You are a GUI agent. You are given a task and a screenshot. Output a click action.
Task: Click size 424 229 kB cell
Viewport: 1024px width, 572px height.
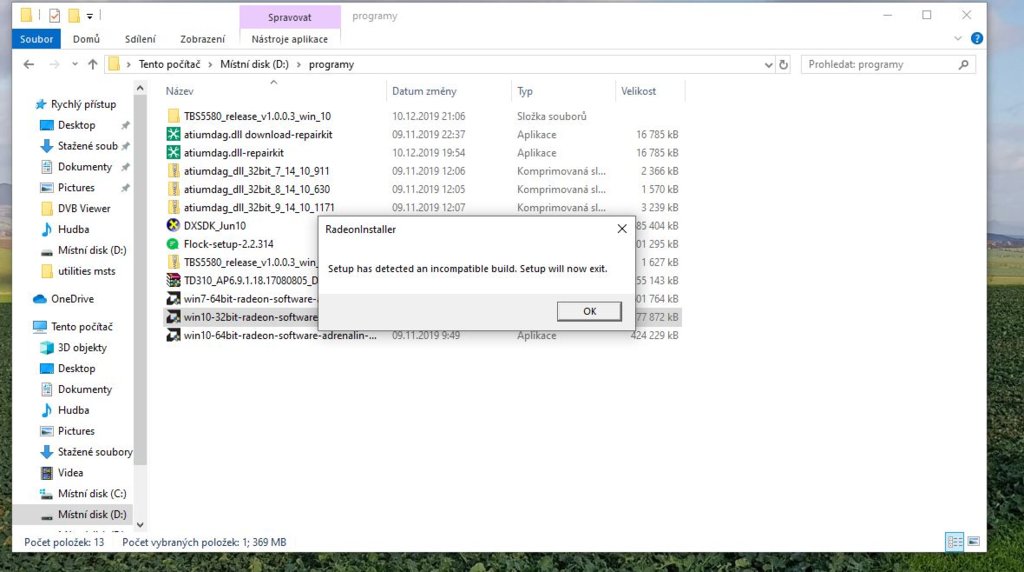654,335
